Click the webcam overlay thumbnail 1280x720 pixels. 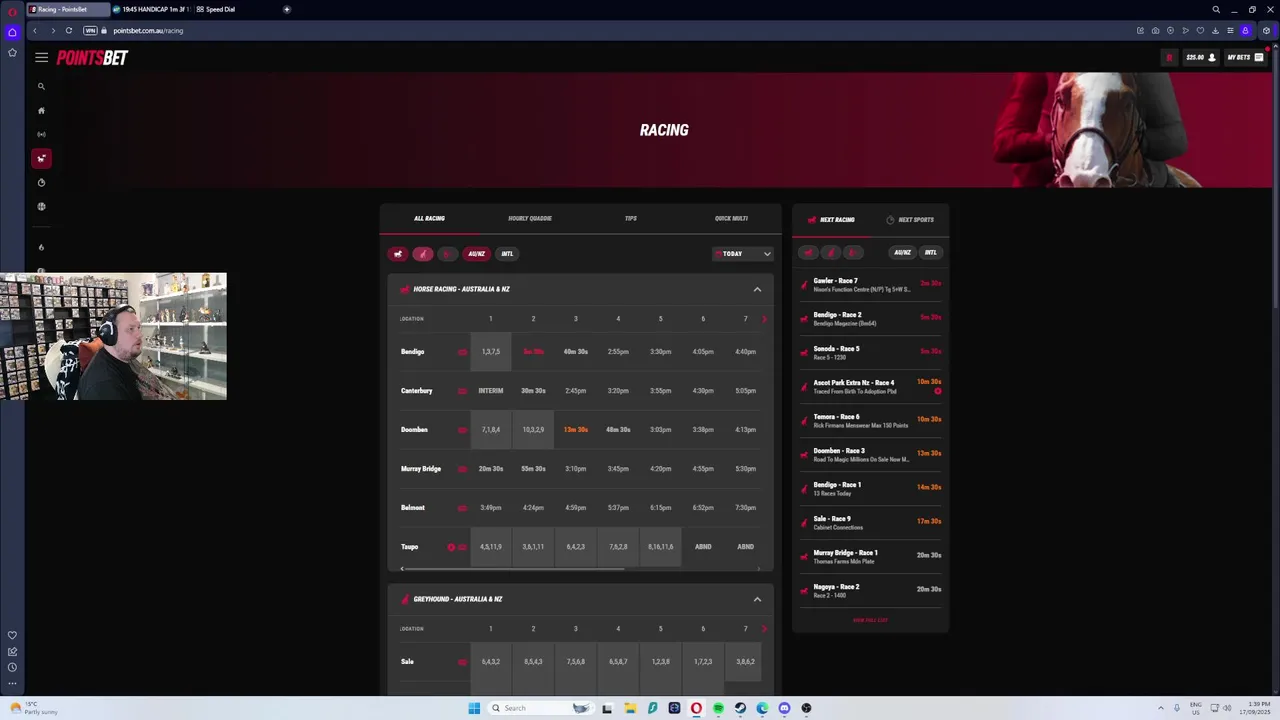click(113, 336)
